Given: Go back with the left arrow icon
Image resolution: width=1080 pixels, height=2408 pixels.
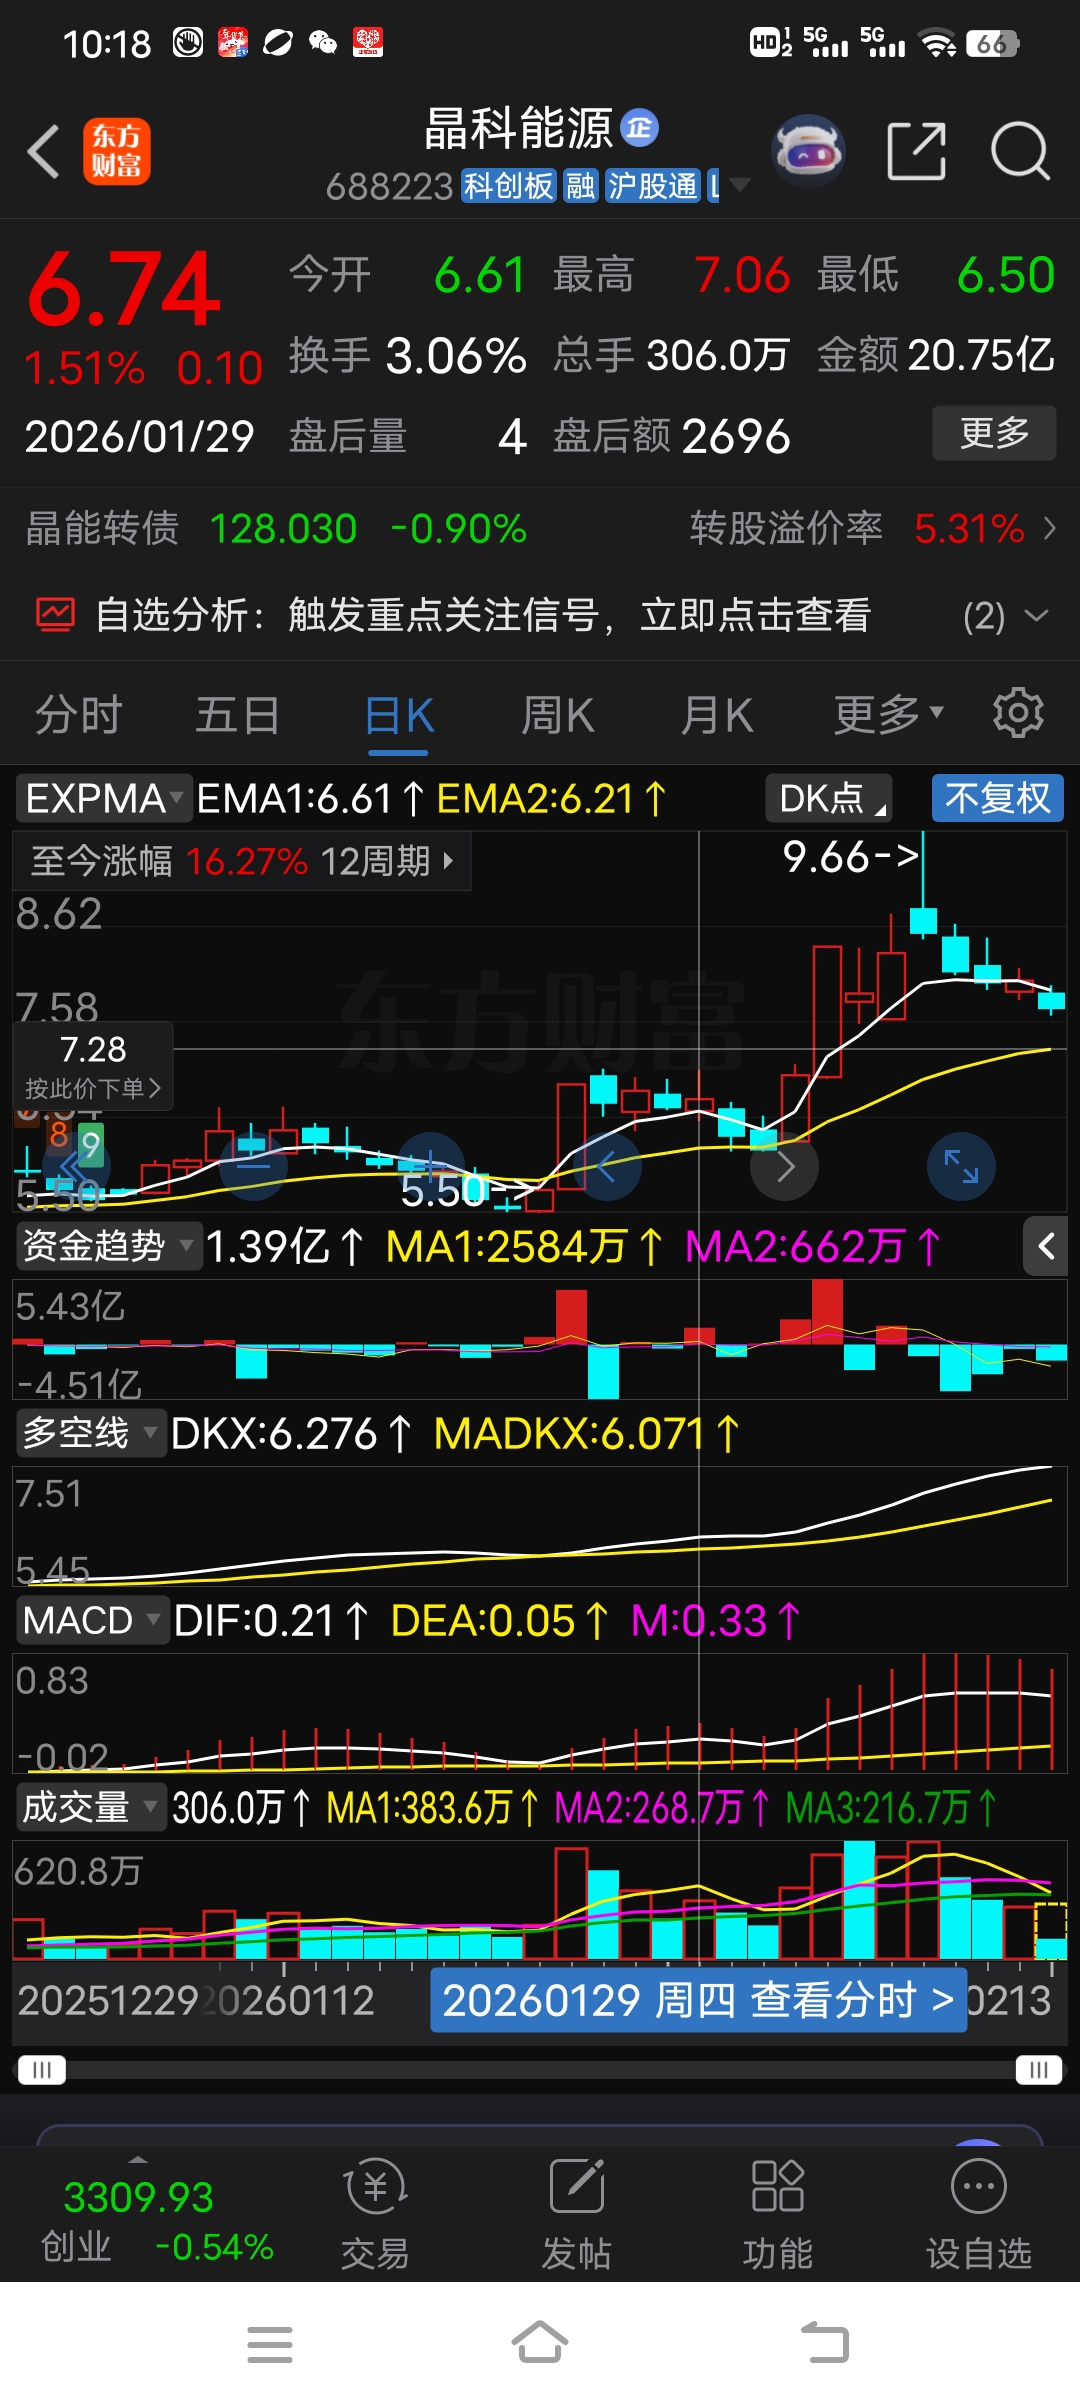Looking at the screenshot, I should click(43, 152).
